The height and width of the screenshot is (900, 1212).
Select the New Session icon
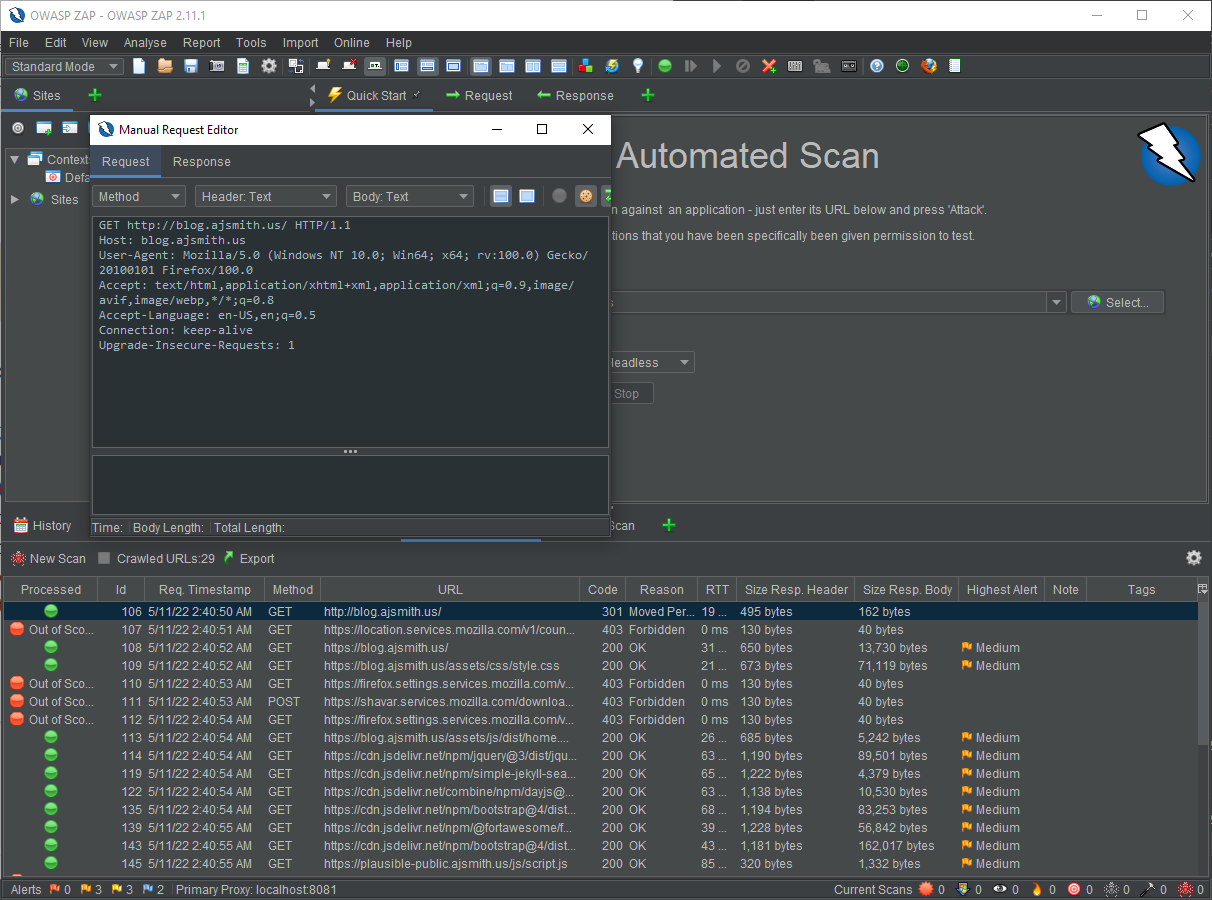coord(139,65)
